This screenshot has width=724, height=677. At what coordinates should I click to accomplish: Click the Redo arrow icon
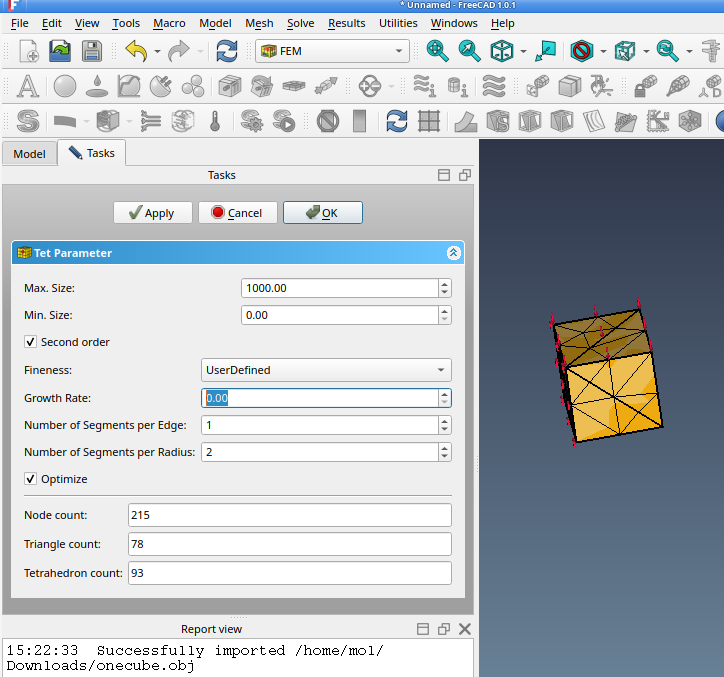tap(179, 51)
